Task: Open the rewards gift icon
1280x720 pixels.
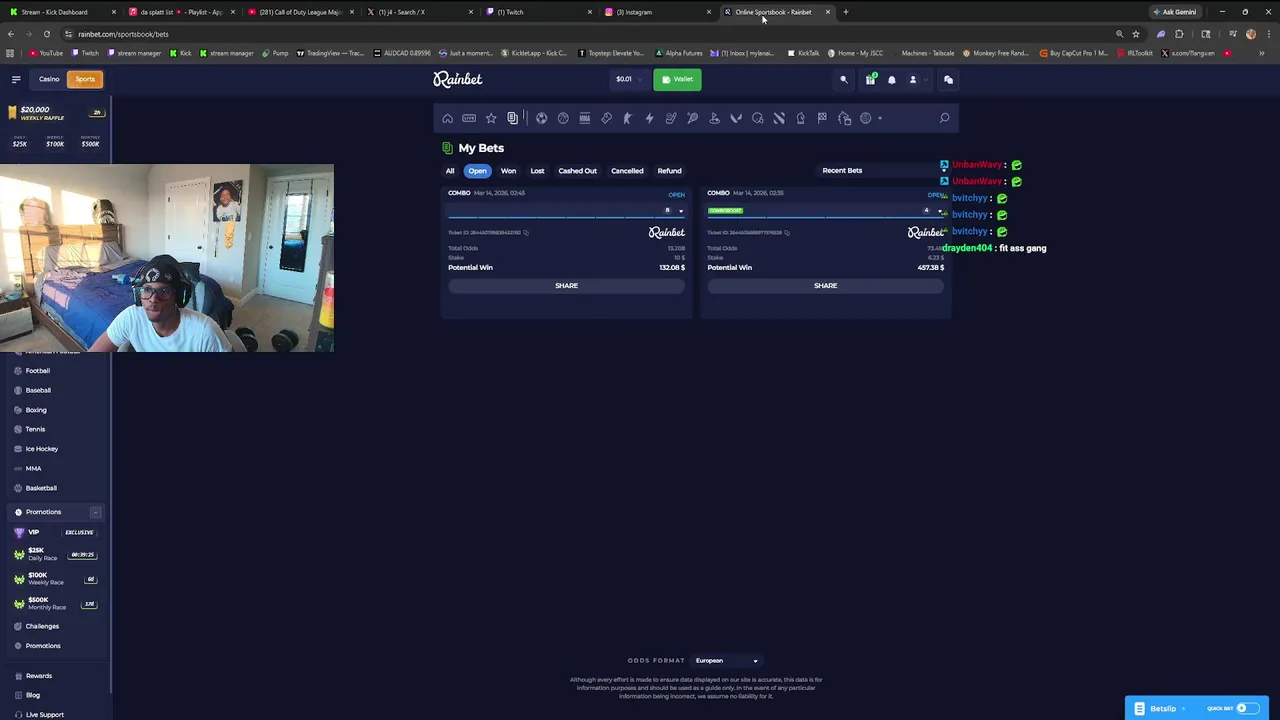Action: pyautogui.click(x=870, y=79)
